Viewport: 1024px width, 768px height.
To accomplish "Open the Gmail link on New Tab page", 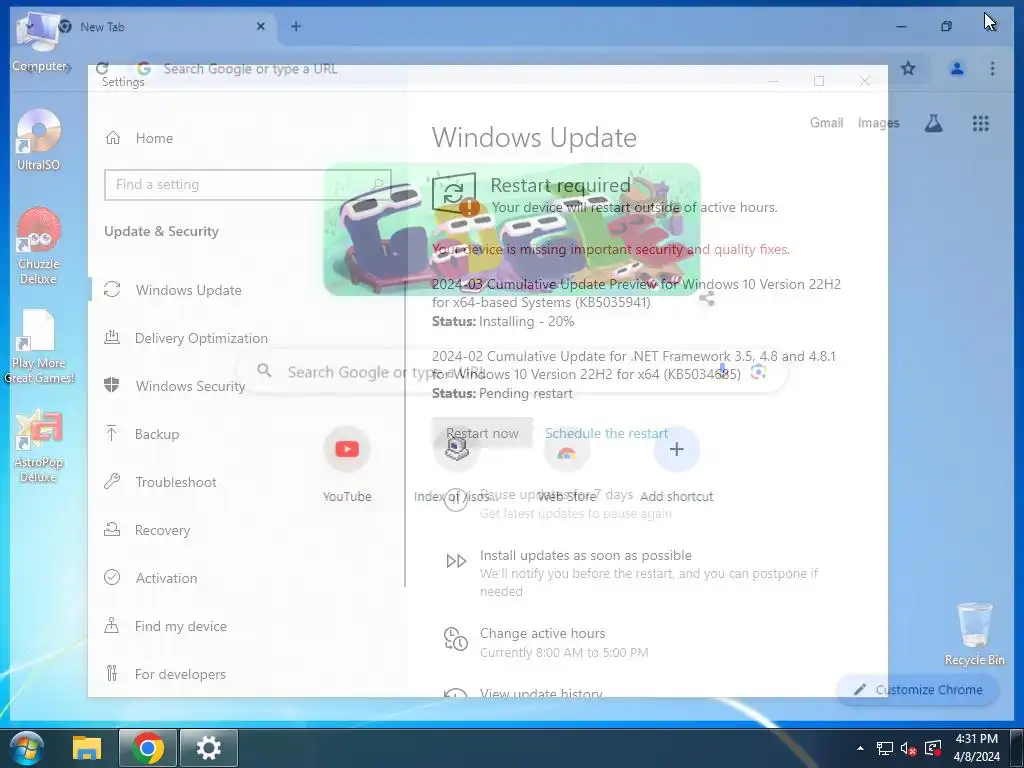I will [826, 123].
